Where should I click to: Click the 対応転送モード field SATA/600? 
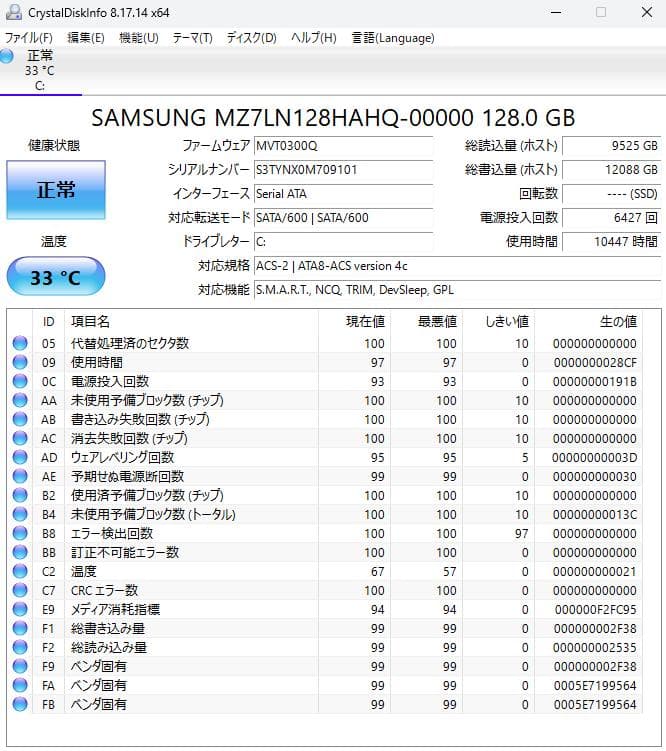click(343, 217)
